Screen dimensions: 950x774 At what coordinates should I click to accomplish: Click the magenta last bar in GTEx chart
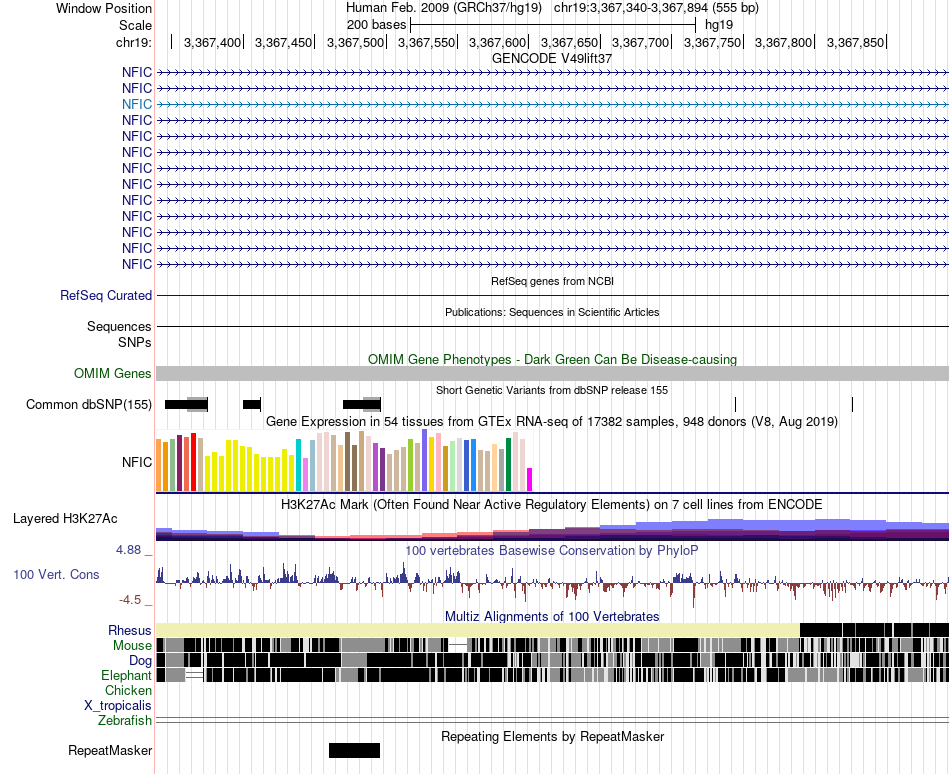[x=530, y=479]
